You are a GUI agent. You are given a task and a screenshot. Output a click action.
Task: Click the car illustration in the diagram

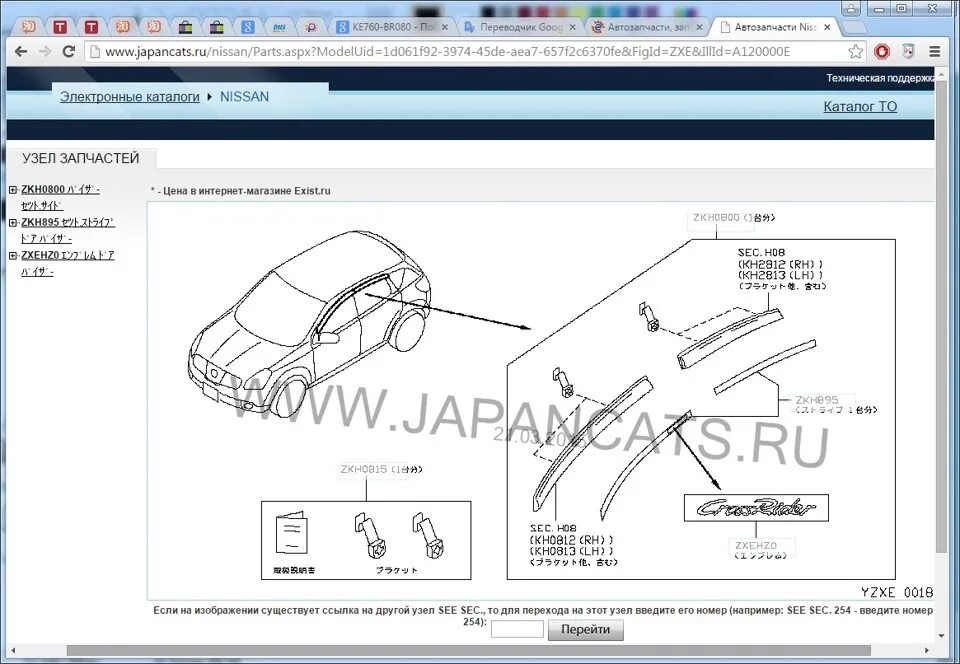pyautogui.click(x=309, y=323)
